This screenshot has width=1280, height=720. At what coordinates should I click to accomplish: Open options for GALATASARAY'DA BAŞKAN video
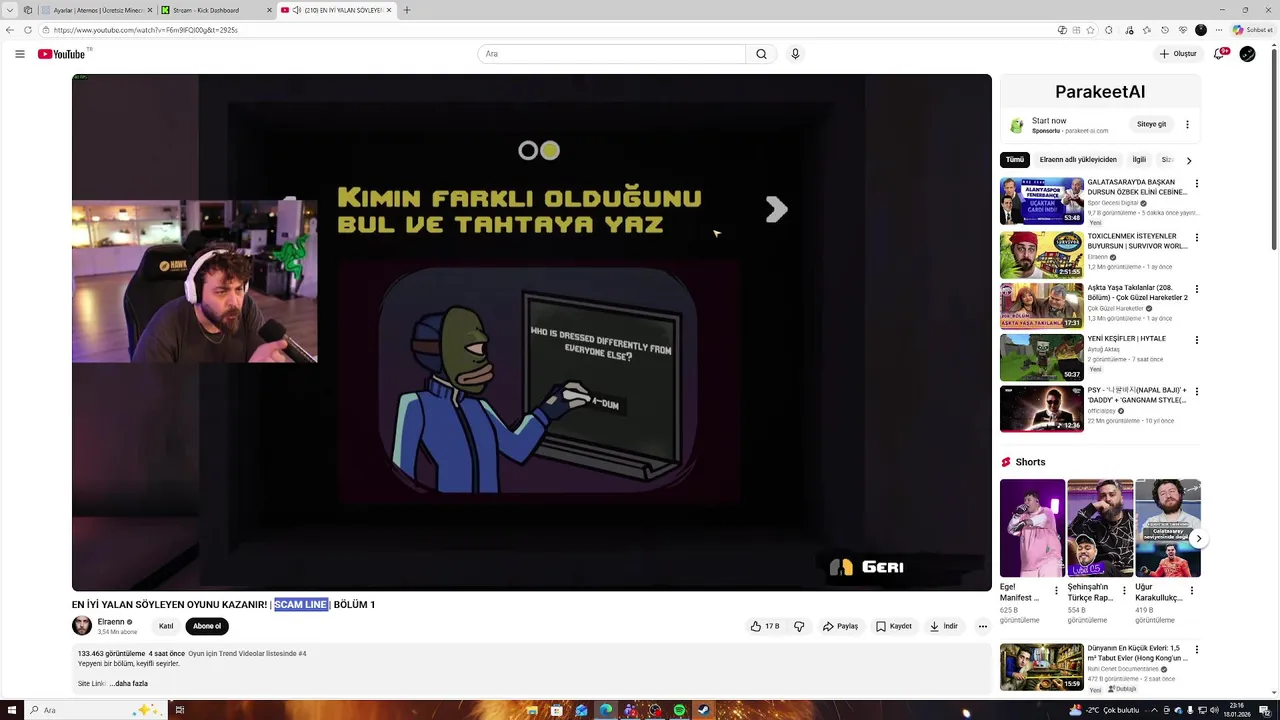tap(1196, 184)
